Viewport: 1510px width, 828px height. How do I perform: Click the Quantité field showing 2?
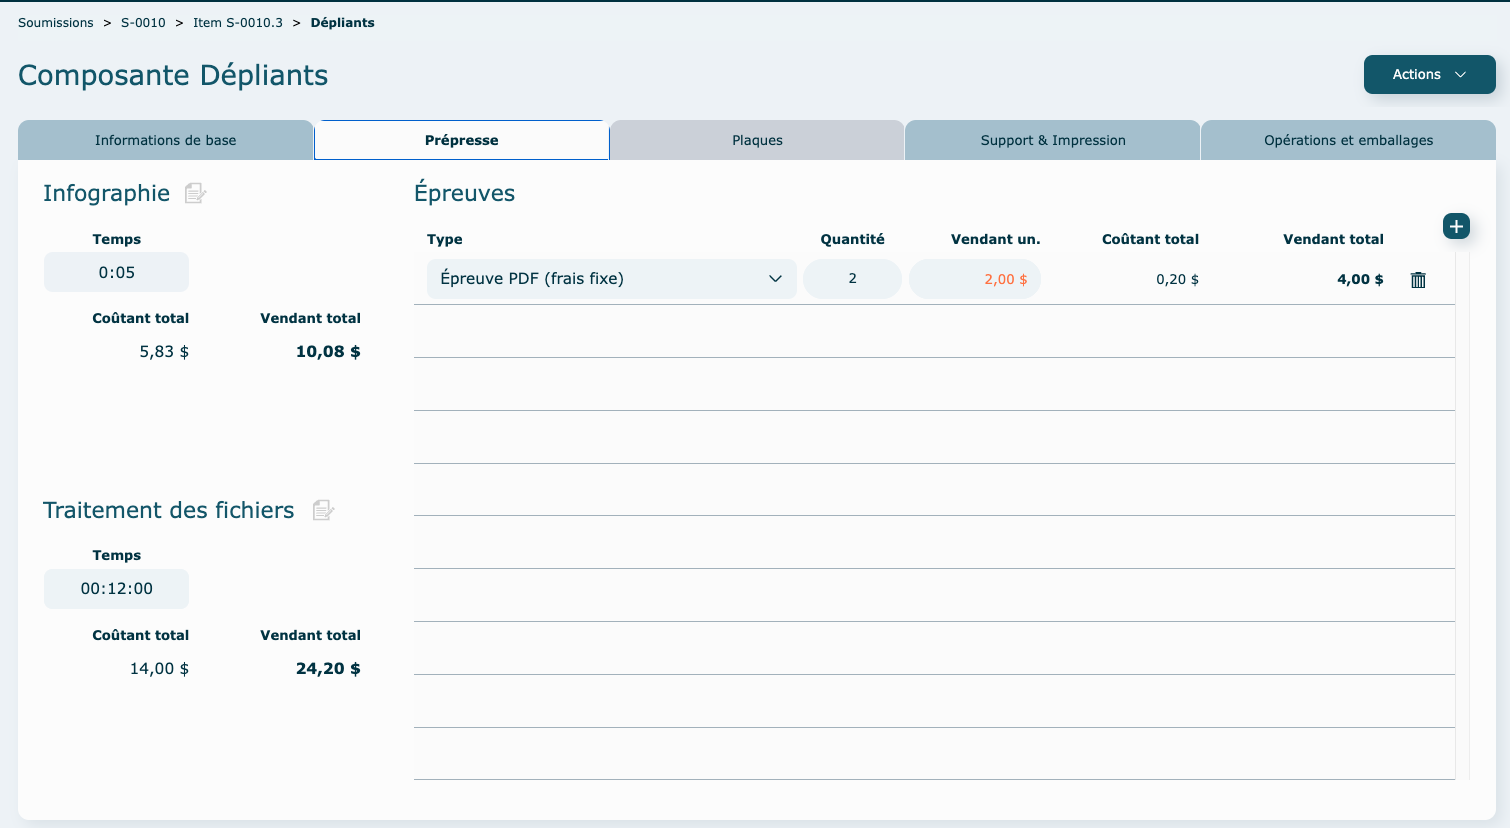(x=852, y=279)
